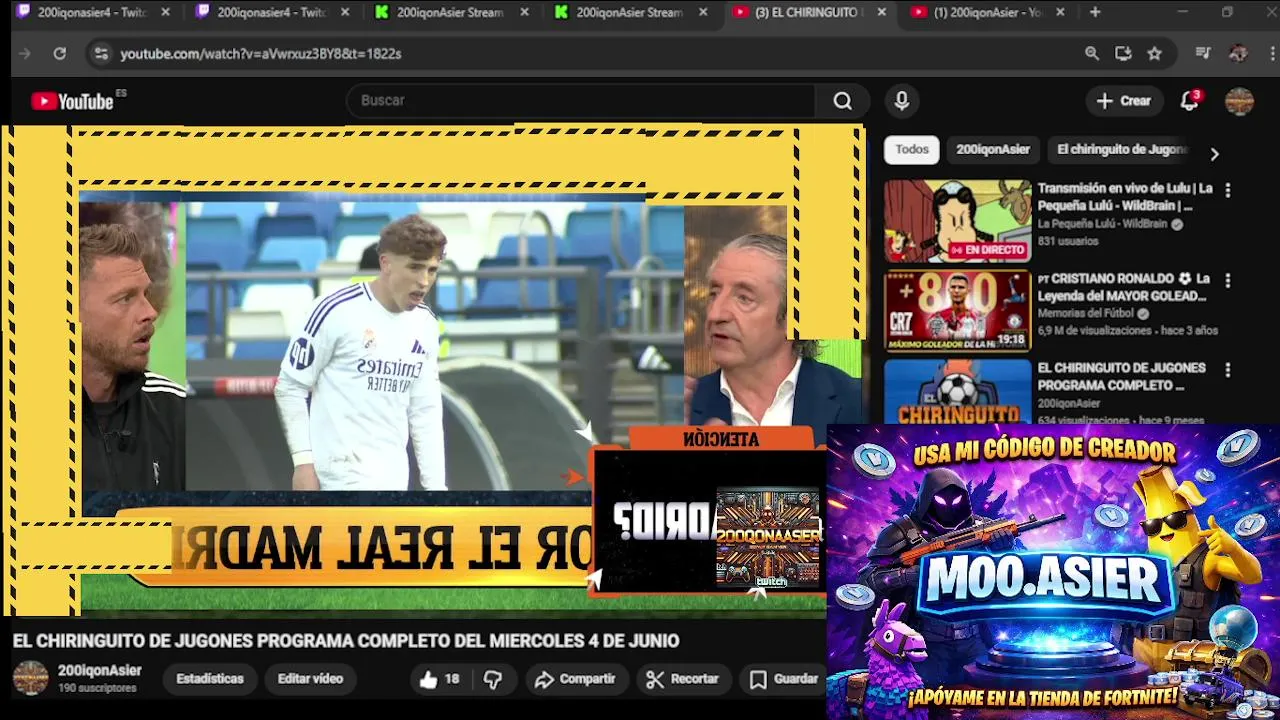This screenshot has height=720, width=1280.
Task: Open a new browser tab
Action: 1095,12
